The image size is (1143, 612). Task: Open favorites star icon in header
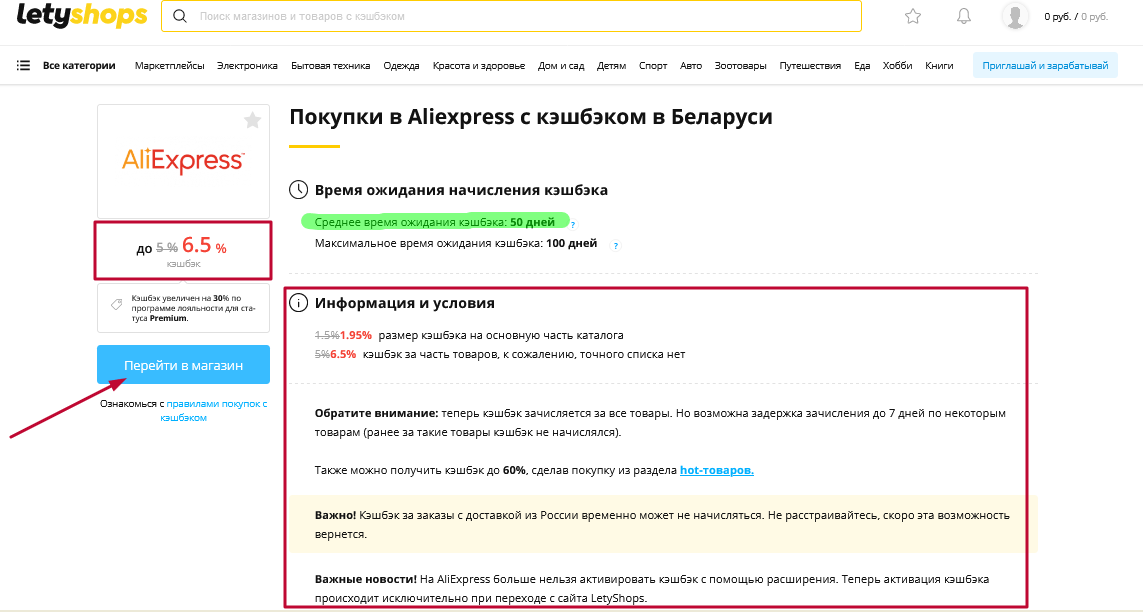913,16
